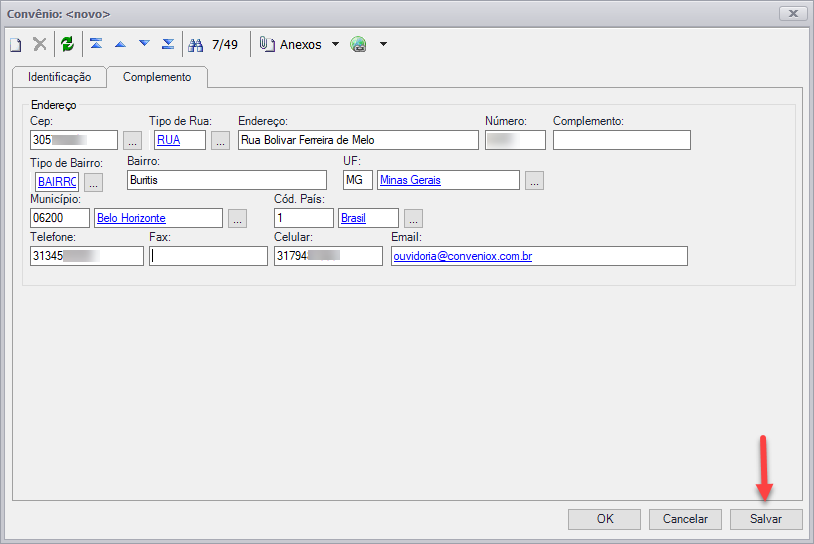Expand the globe icon dropdown arrow
Viewport: 814px width, 544px height.
[384, 44]
